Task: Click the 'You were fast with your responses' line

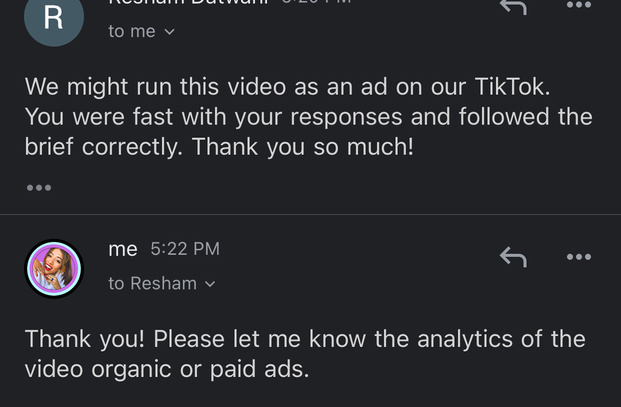Action: click(x=200, y=117)
